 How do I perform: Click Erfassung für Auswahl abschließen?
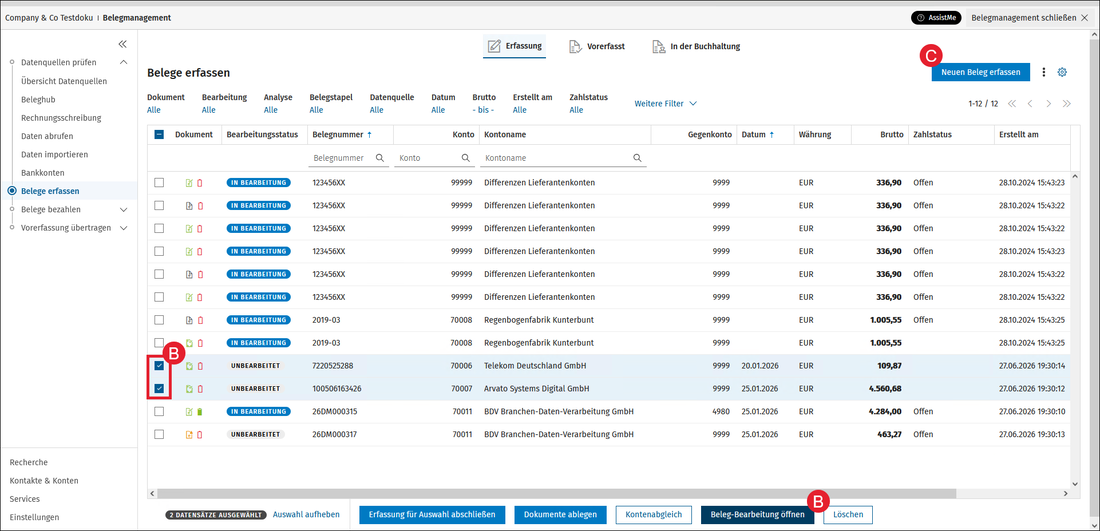[x=431, y=515]
